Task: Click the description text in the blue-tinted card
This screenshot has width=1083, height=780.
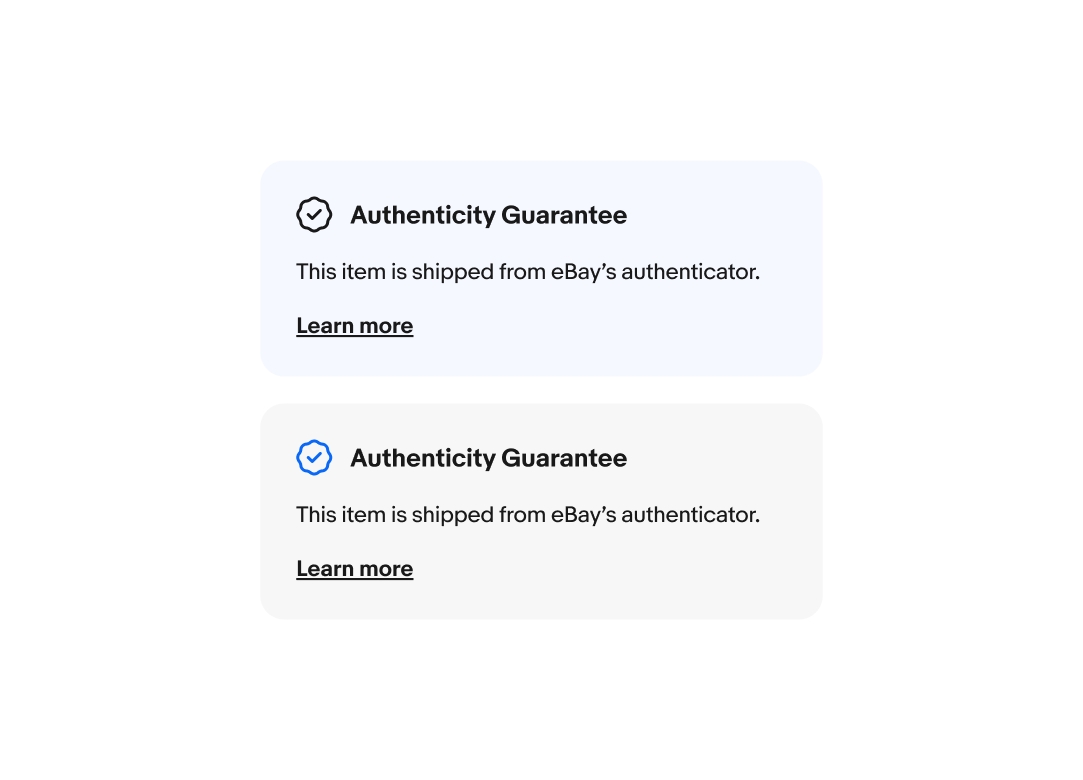Action: [527, 272]
